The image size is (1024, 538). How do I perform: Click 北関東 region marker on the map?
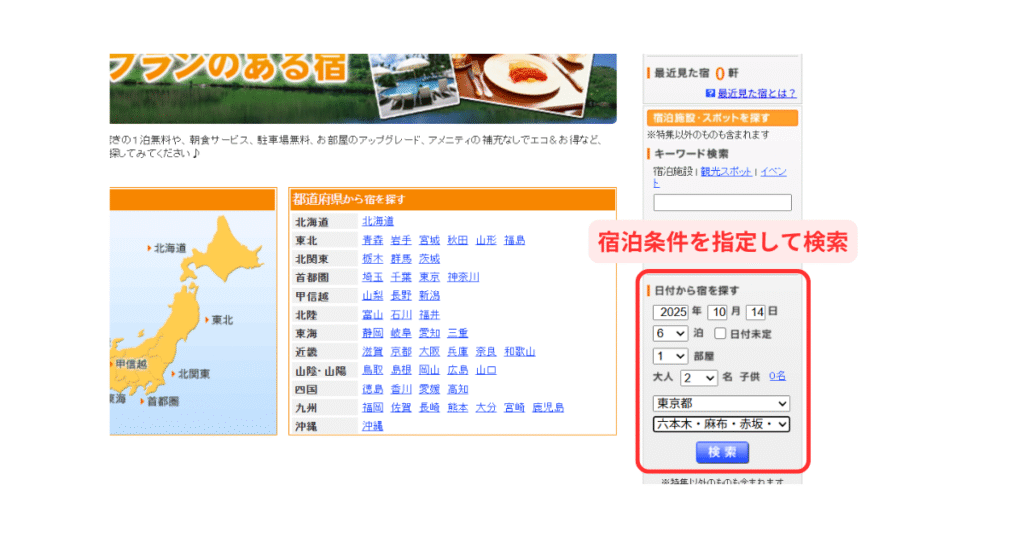pyautogui.click(x=192, y=374)
